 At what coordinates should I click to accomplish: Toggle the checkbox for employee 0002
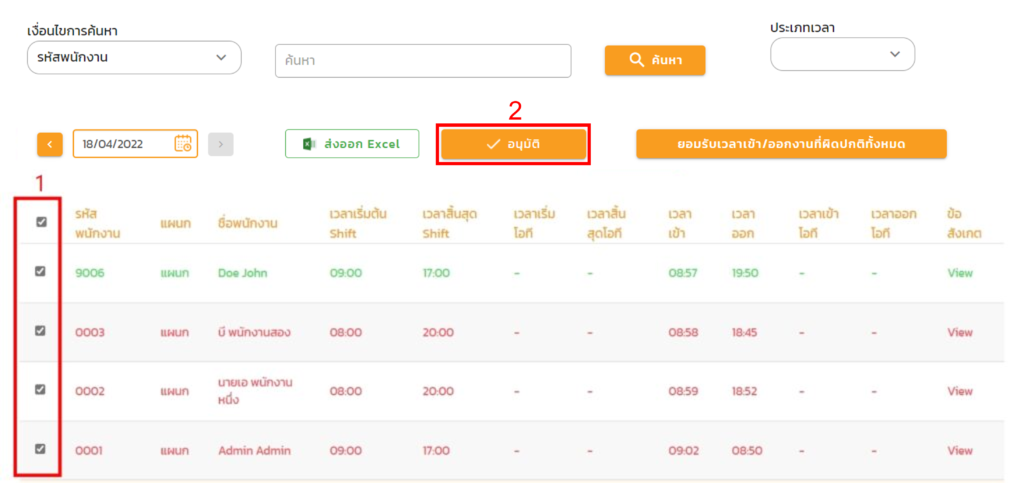[41, 390]
